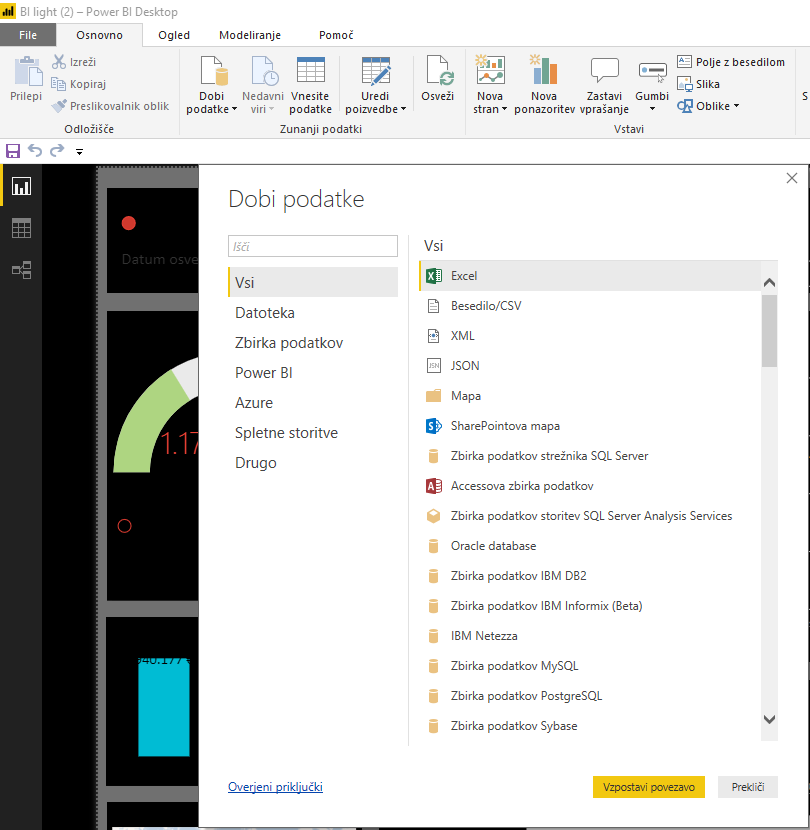Select Accessova zbirka podatkov connector
Viewport: 810px width, 830px height.
[x=590, y=486]
